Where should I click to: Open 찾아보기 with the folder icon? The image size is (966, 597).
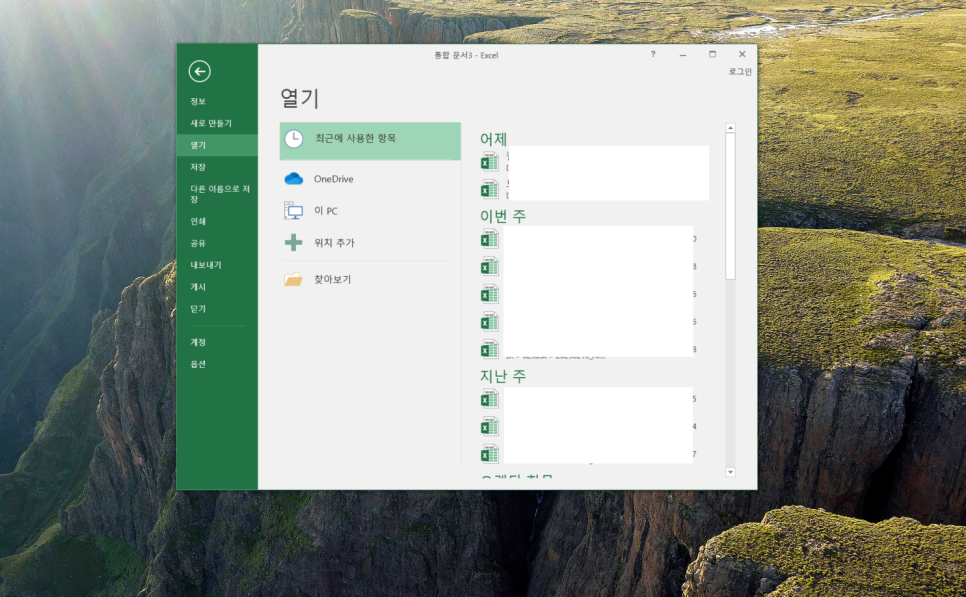pos(370,279)
